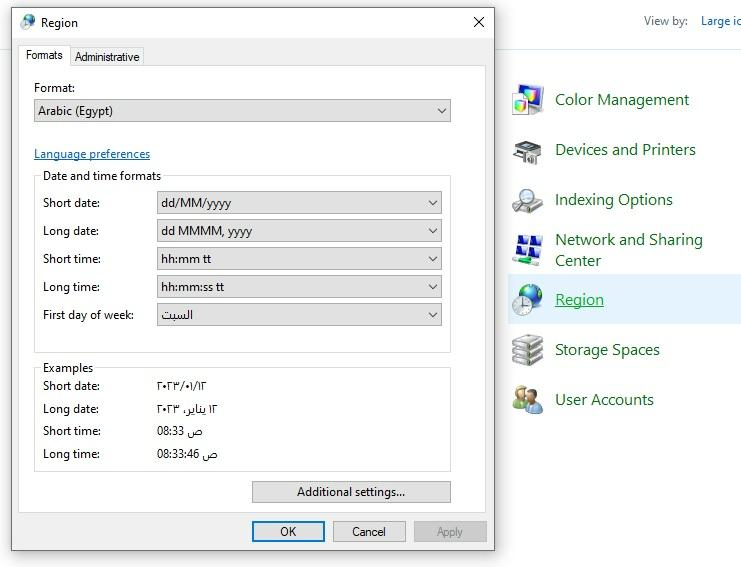Click the Region globe icon in list
Image resolution: width=741 pixels, height=567 pixels.
[x=527, y=300]
